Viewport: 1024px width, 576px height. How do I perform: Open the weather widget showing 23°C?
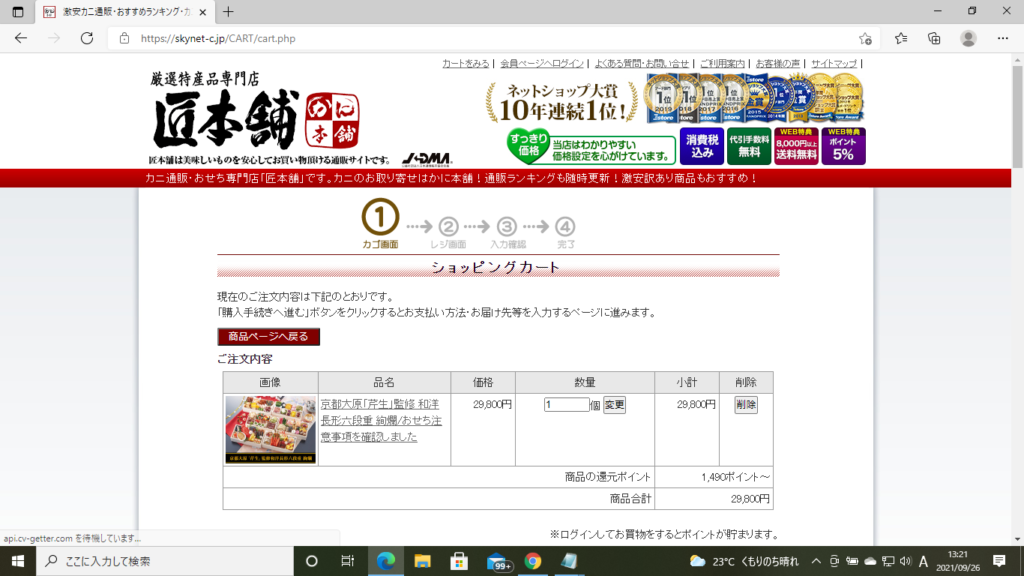point(744,562)
